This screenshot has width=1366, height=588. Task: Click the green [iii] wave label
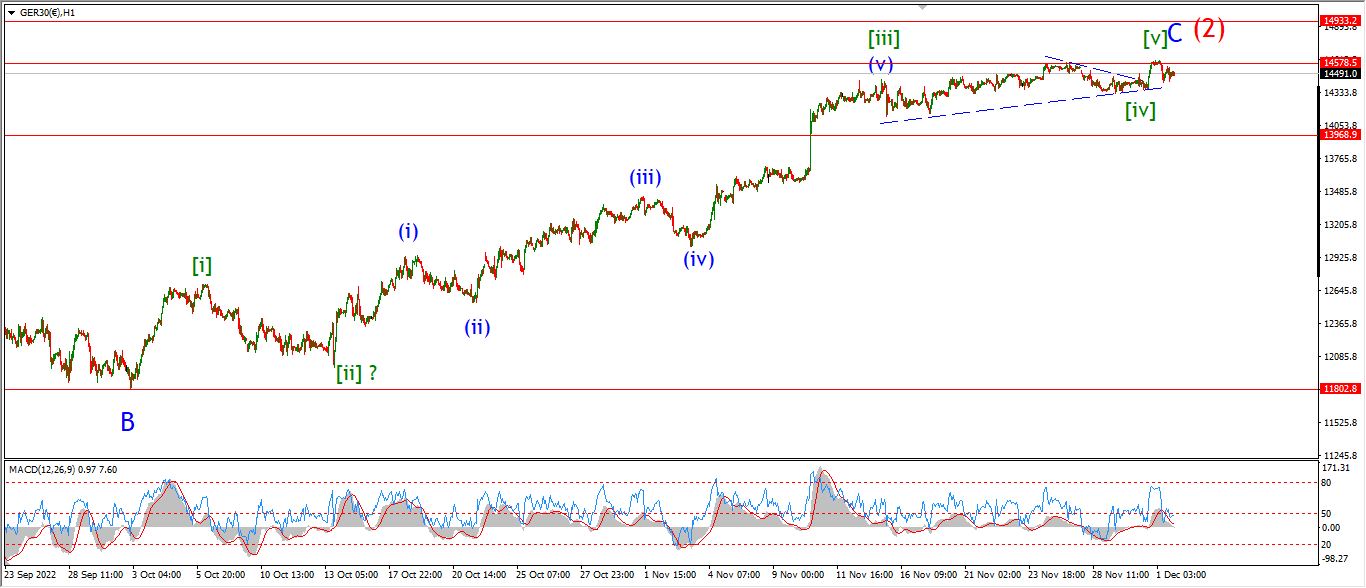pyautogui.click(x=883, y=39)
